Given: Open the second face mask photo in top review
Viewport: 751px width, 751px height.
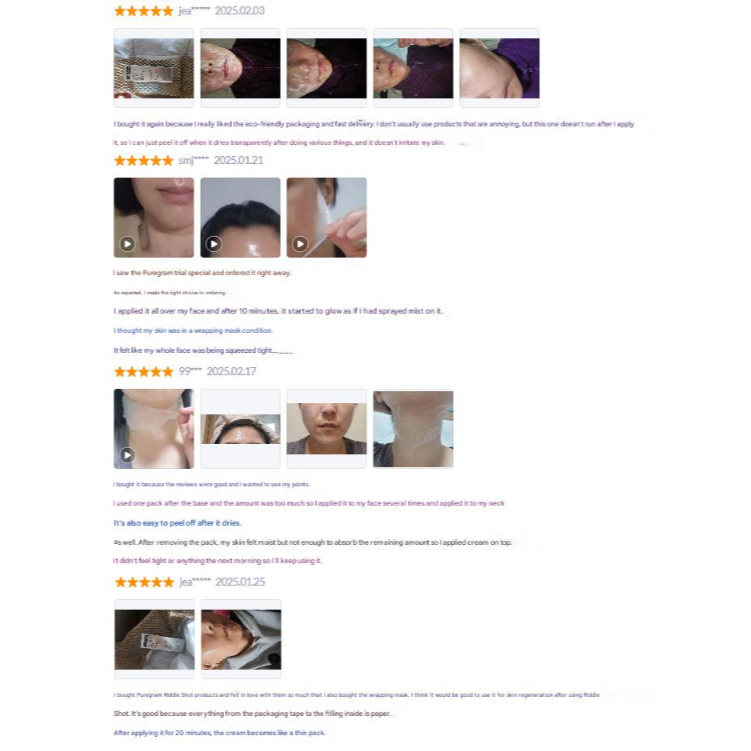Looking at the screenshot, I should click(x=240, y=68).
